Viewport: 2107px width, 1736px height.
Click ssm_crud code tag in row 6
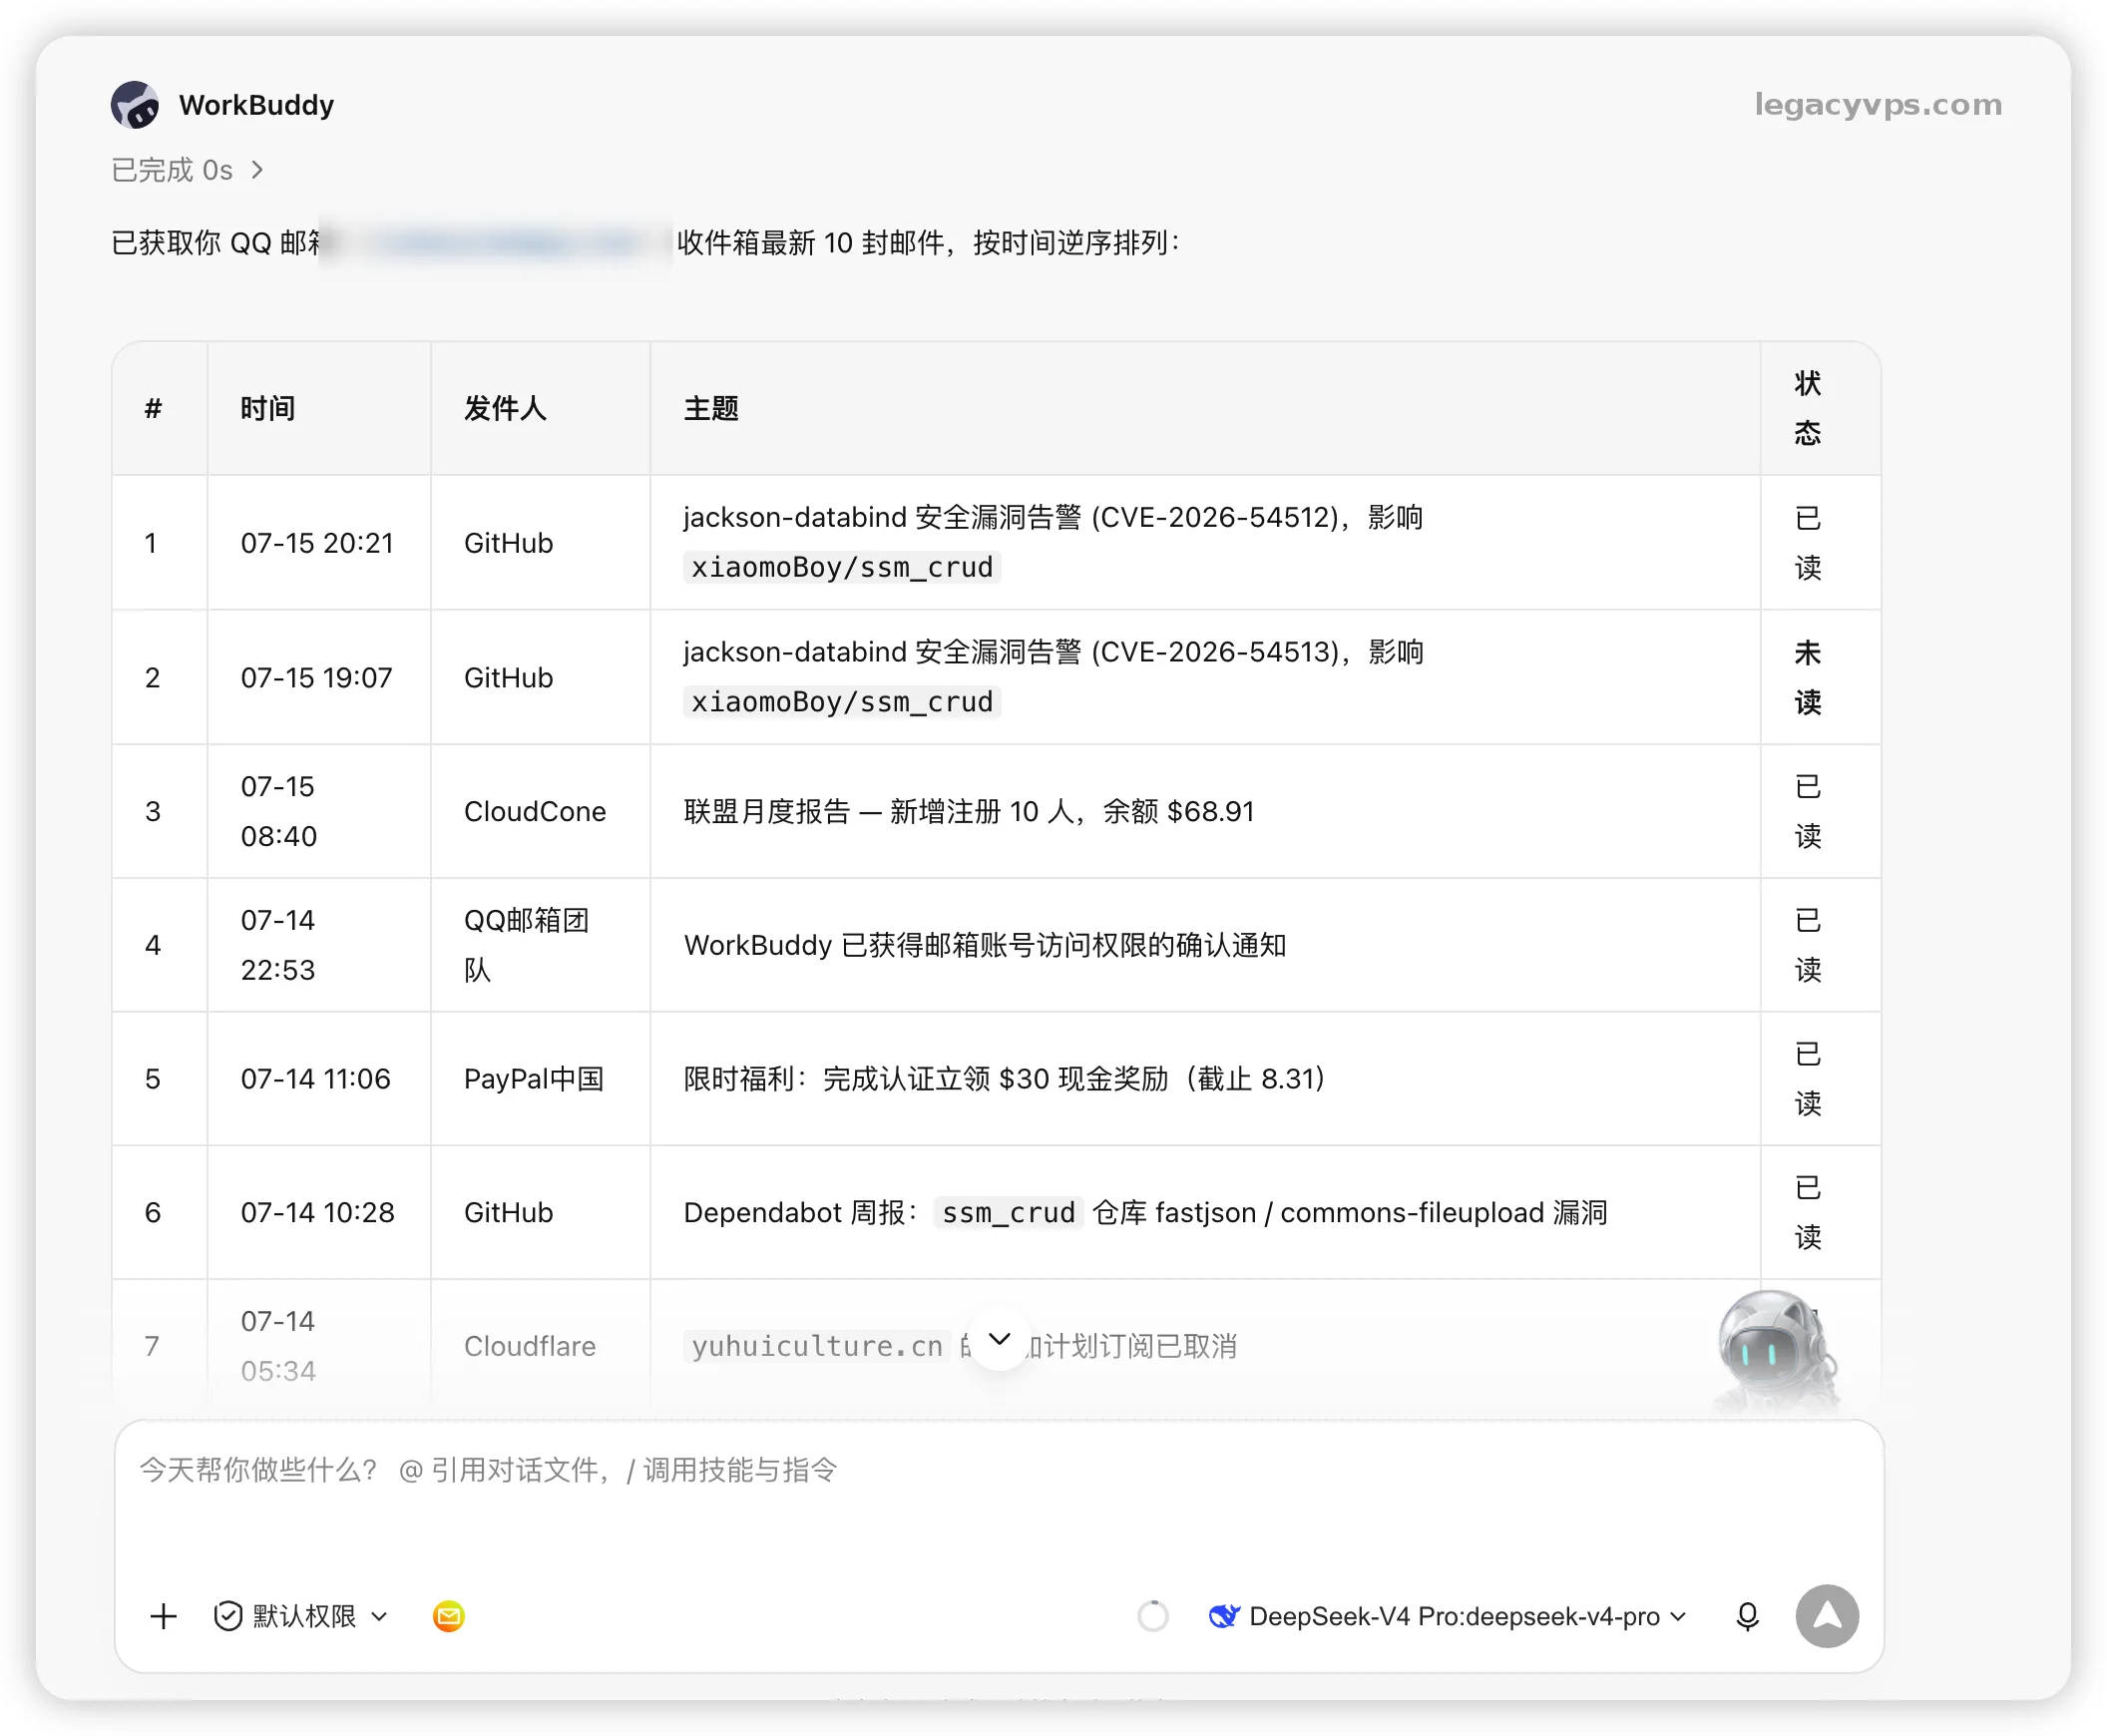1008,1213
